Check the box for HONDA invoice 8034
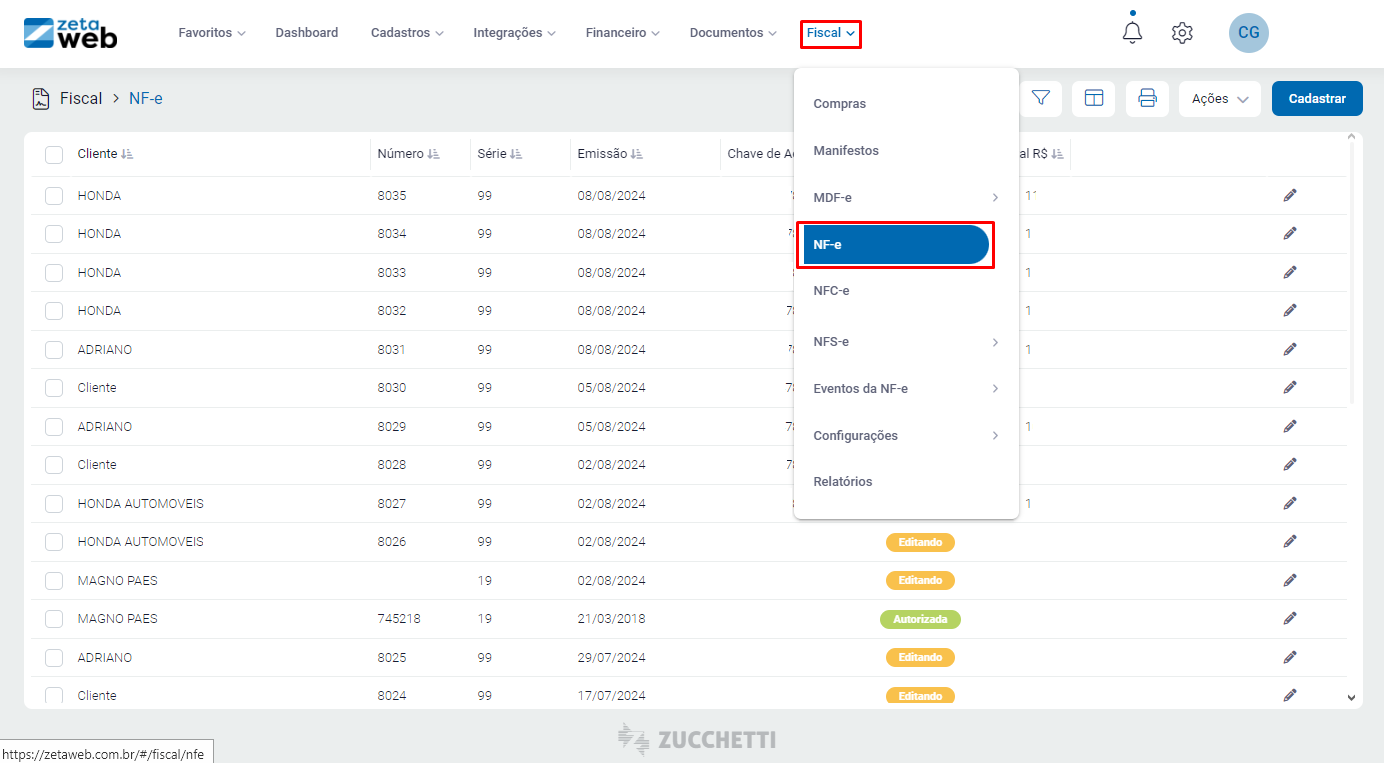 click(x=54, y=234)
